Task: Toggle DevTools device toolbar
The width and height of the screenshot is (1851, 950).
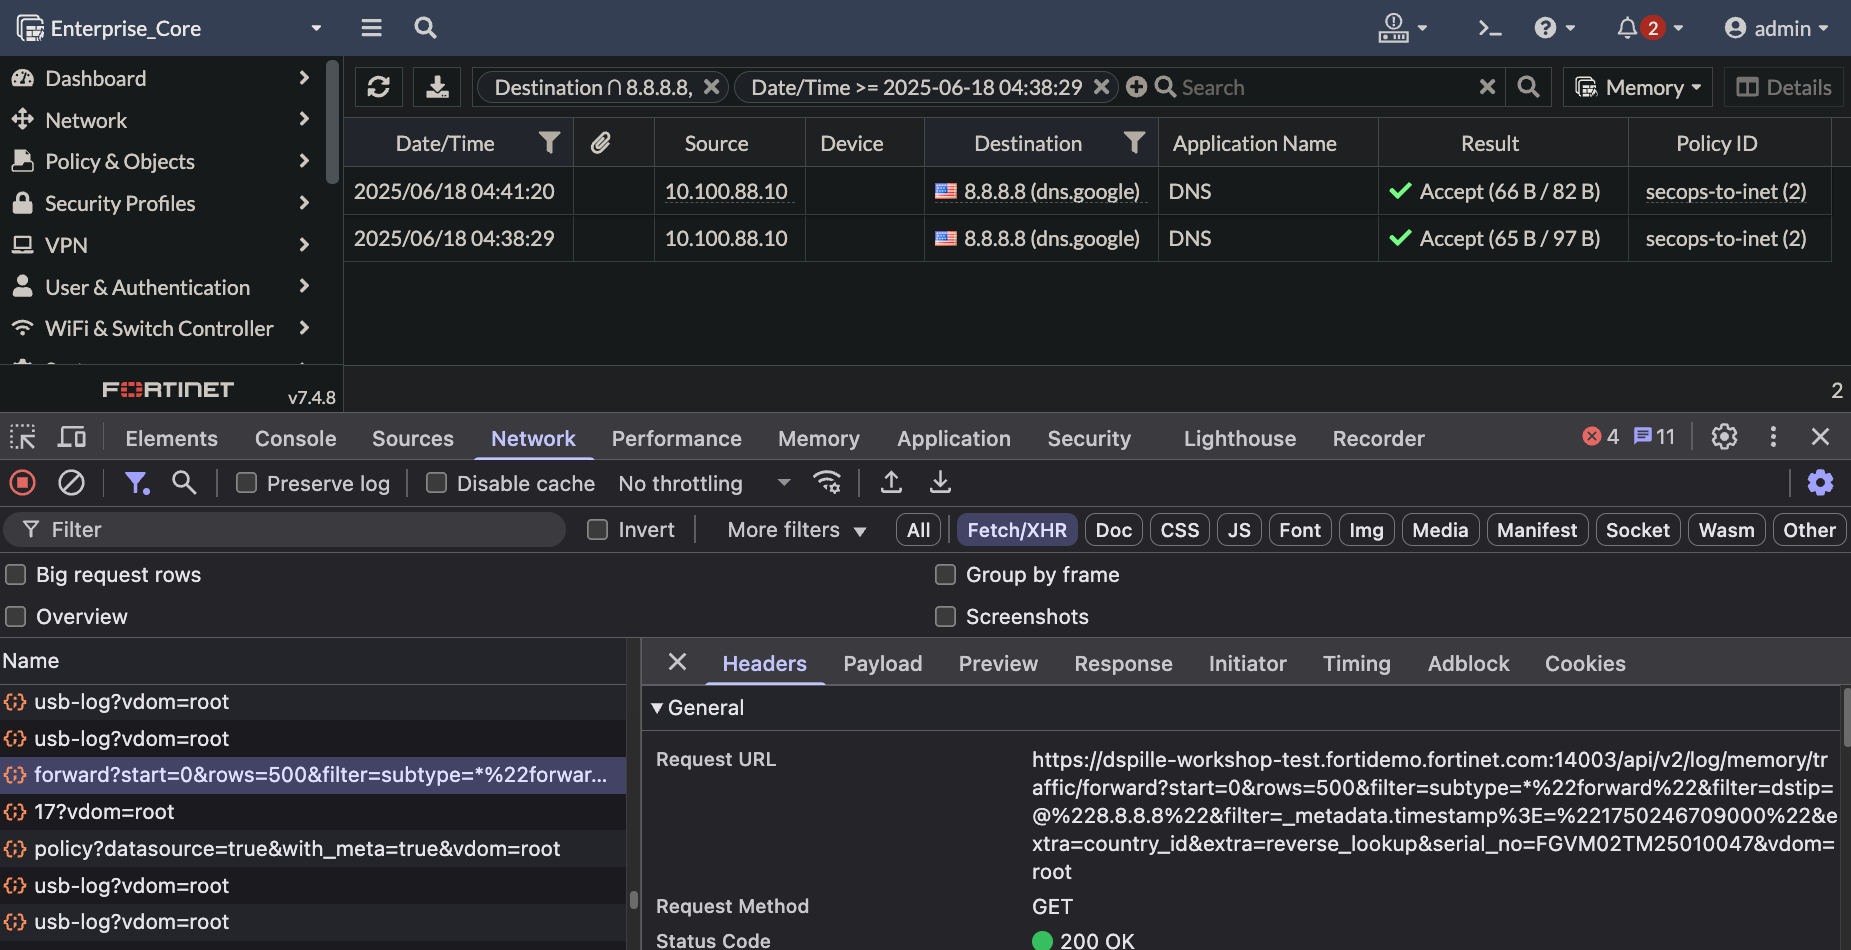Action: point(72,437)
